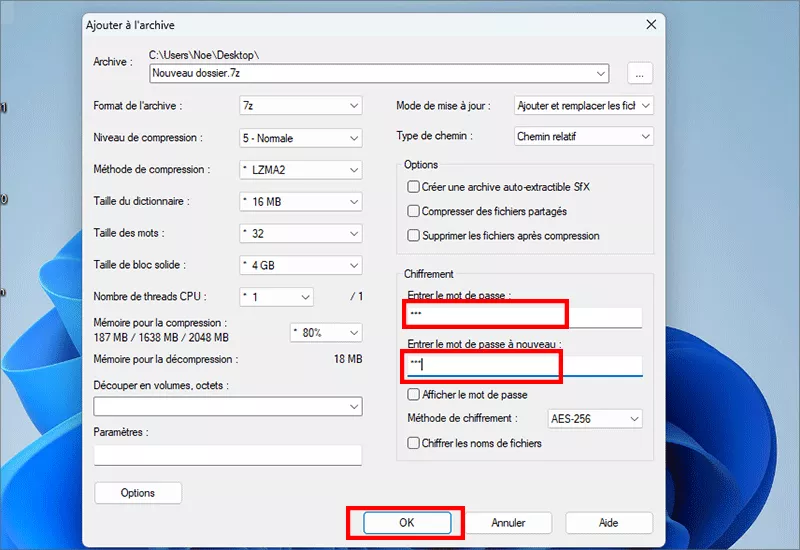Click the Annuler button

[508, 523]
